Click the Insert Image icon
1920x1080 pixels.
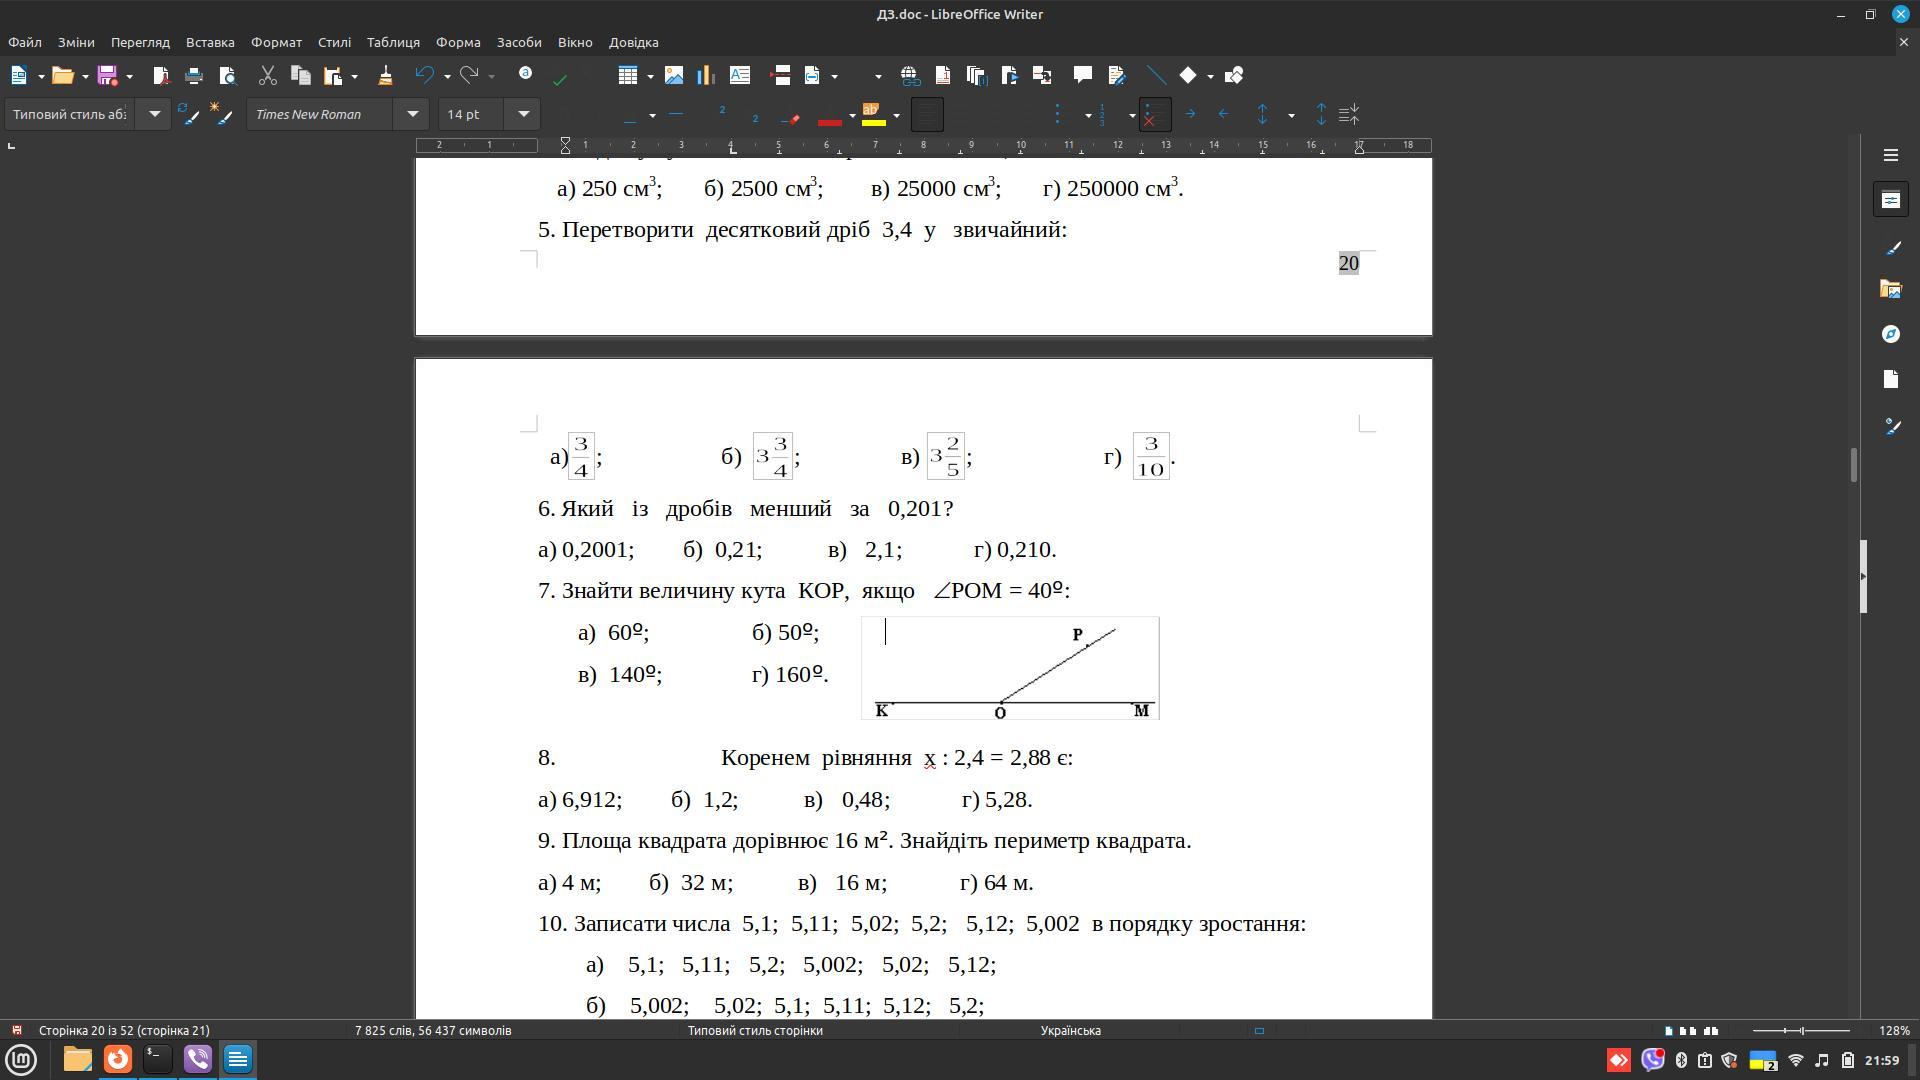click(673, 75)
